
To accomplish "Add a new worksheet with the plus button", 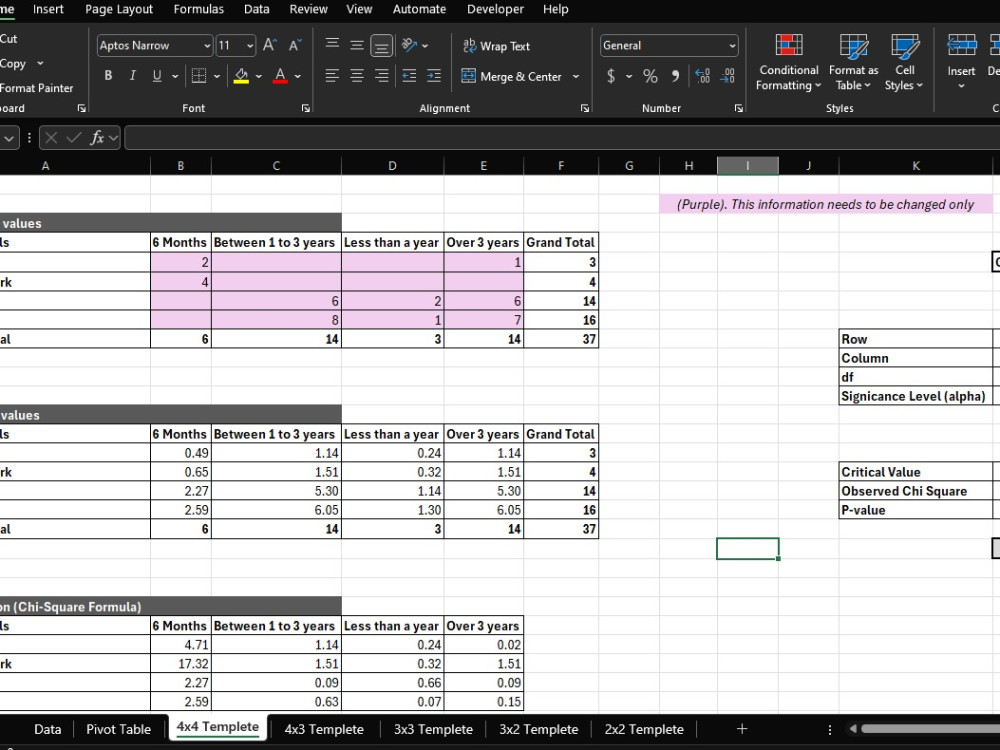I will coord(742,729).
